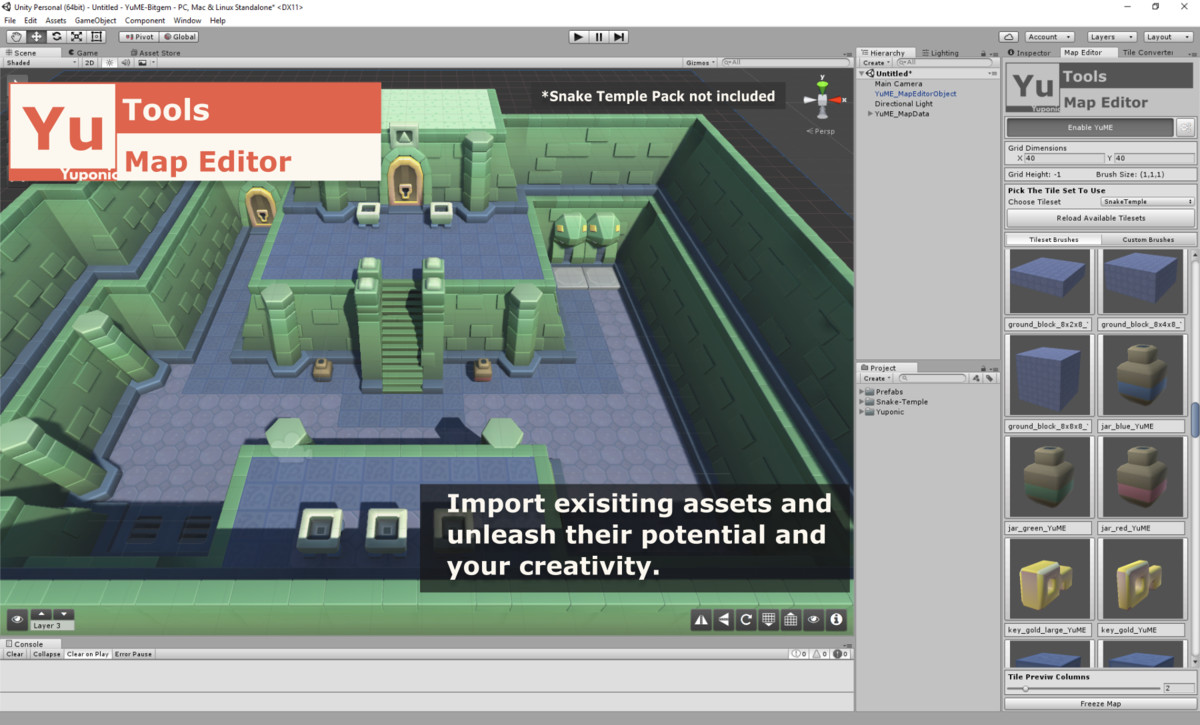Open the Project Create dropdown

[876, 378]
